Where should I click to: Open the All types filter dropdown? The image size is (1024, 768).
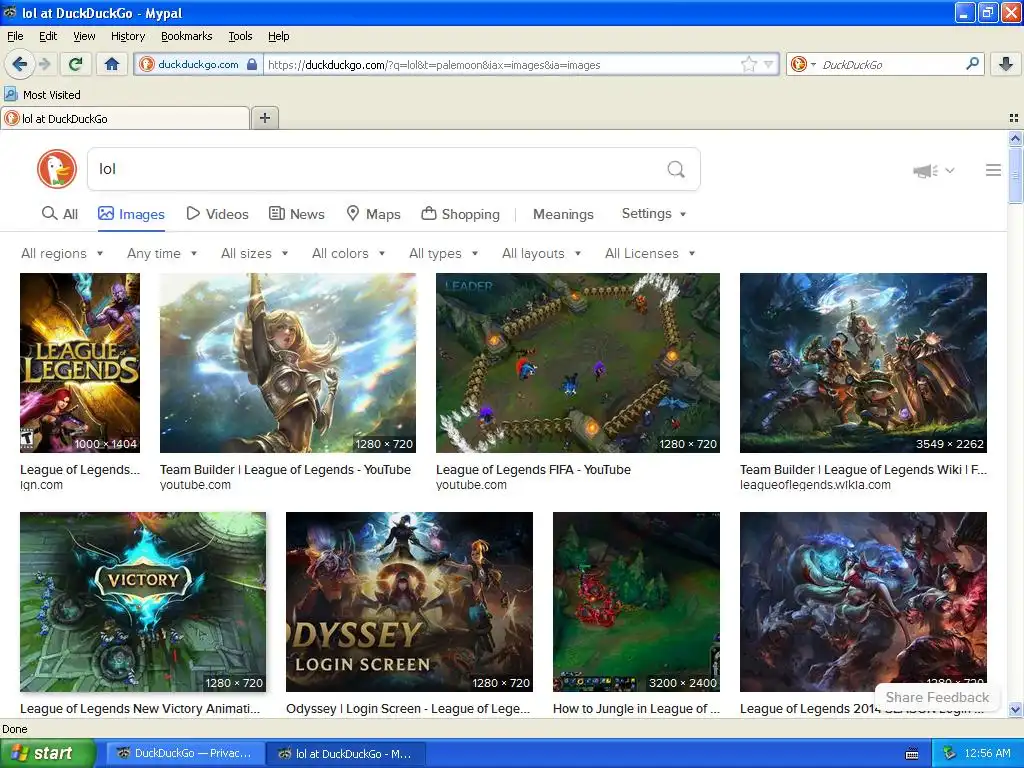coord(443,253)
